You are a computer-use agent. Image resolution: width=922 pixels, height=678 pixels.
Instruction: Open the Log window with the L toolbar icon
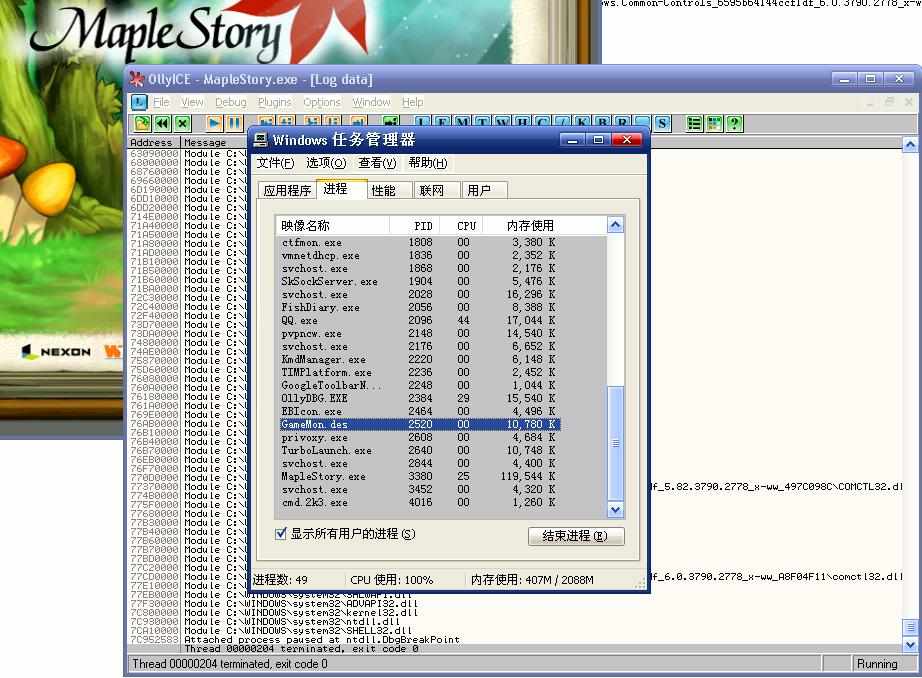tap(422, 123)
